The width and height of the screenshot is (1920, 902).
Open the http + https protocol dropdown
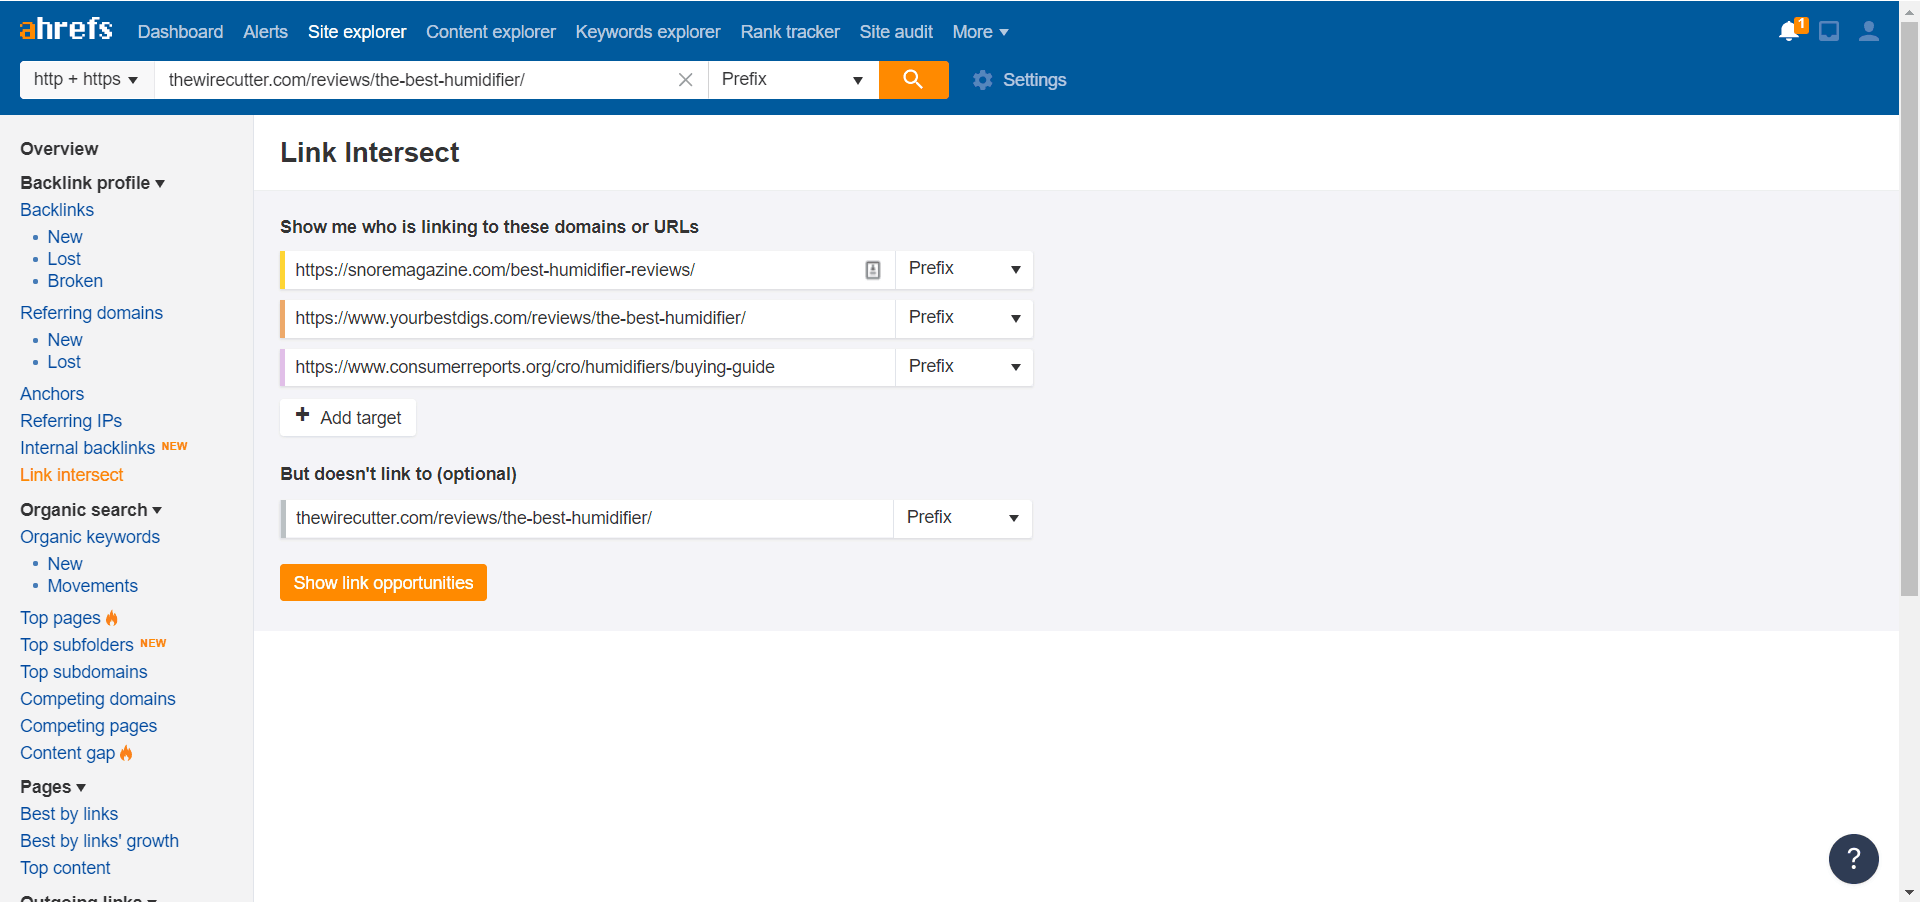87,79
